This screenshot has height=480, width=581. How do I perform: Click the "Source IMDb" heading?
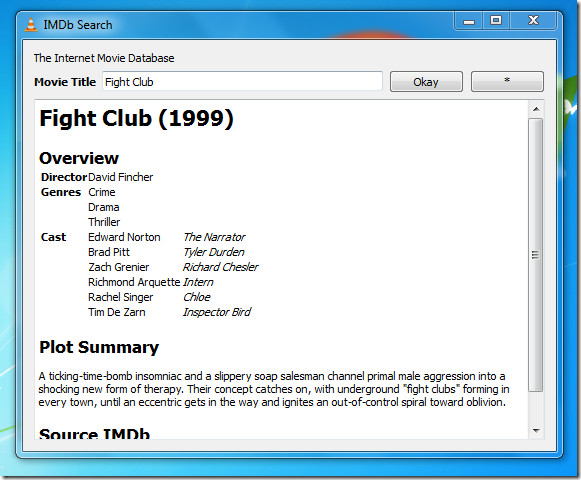coord(94,433)
